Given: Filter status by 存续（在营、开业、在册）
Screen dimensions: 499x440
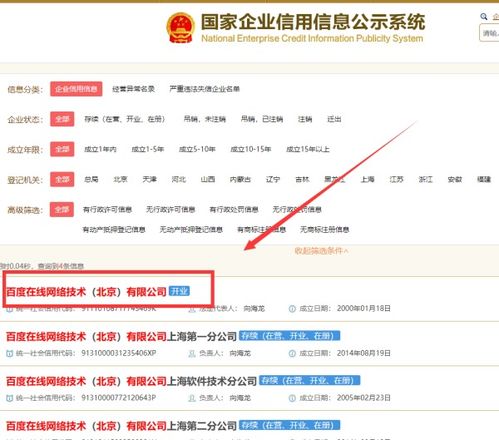Looking at the screenshot, I should coord(125,119).
